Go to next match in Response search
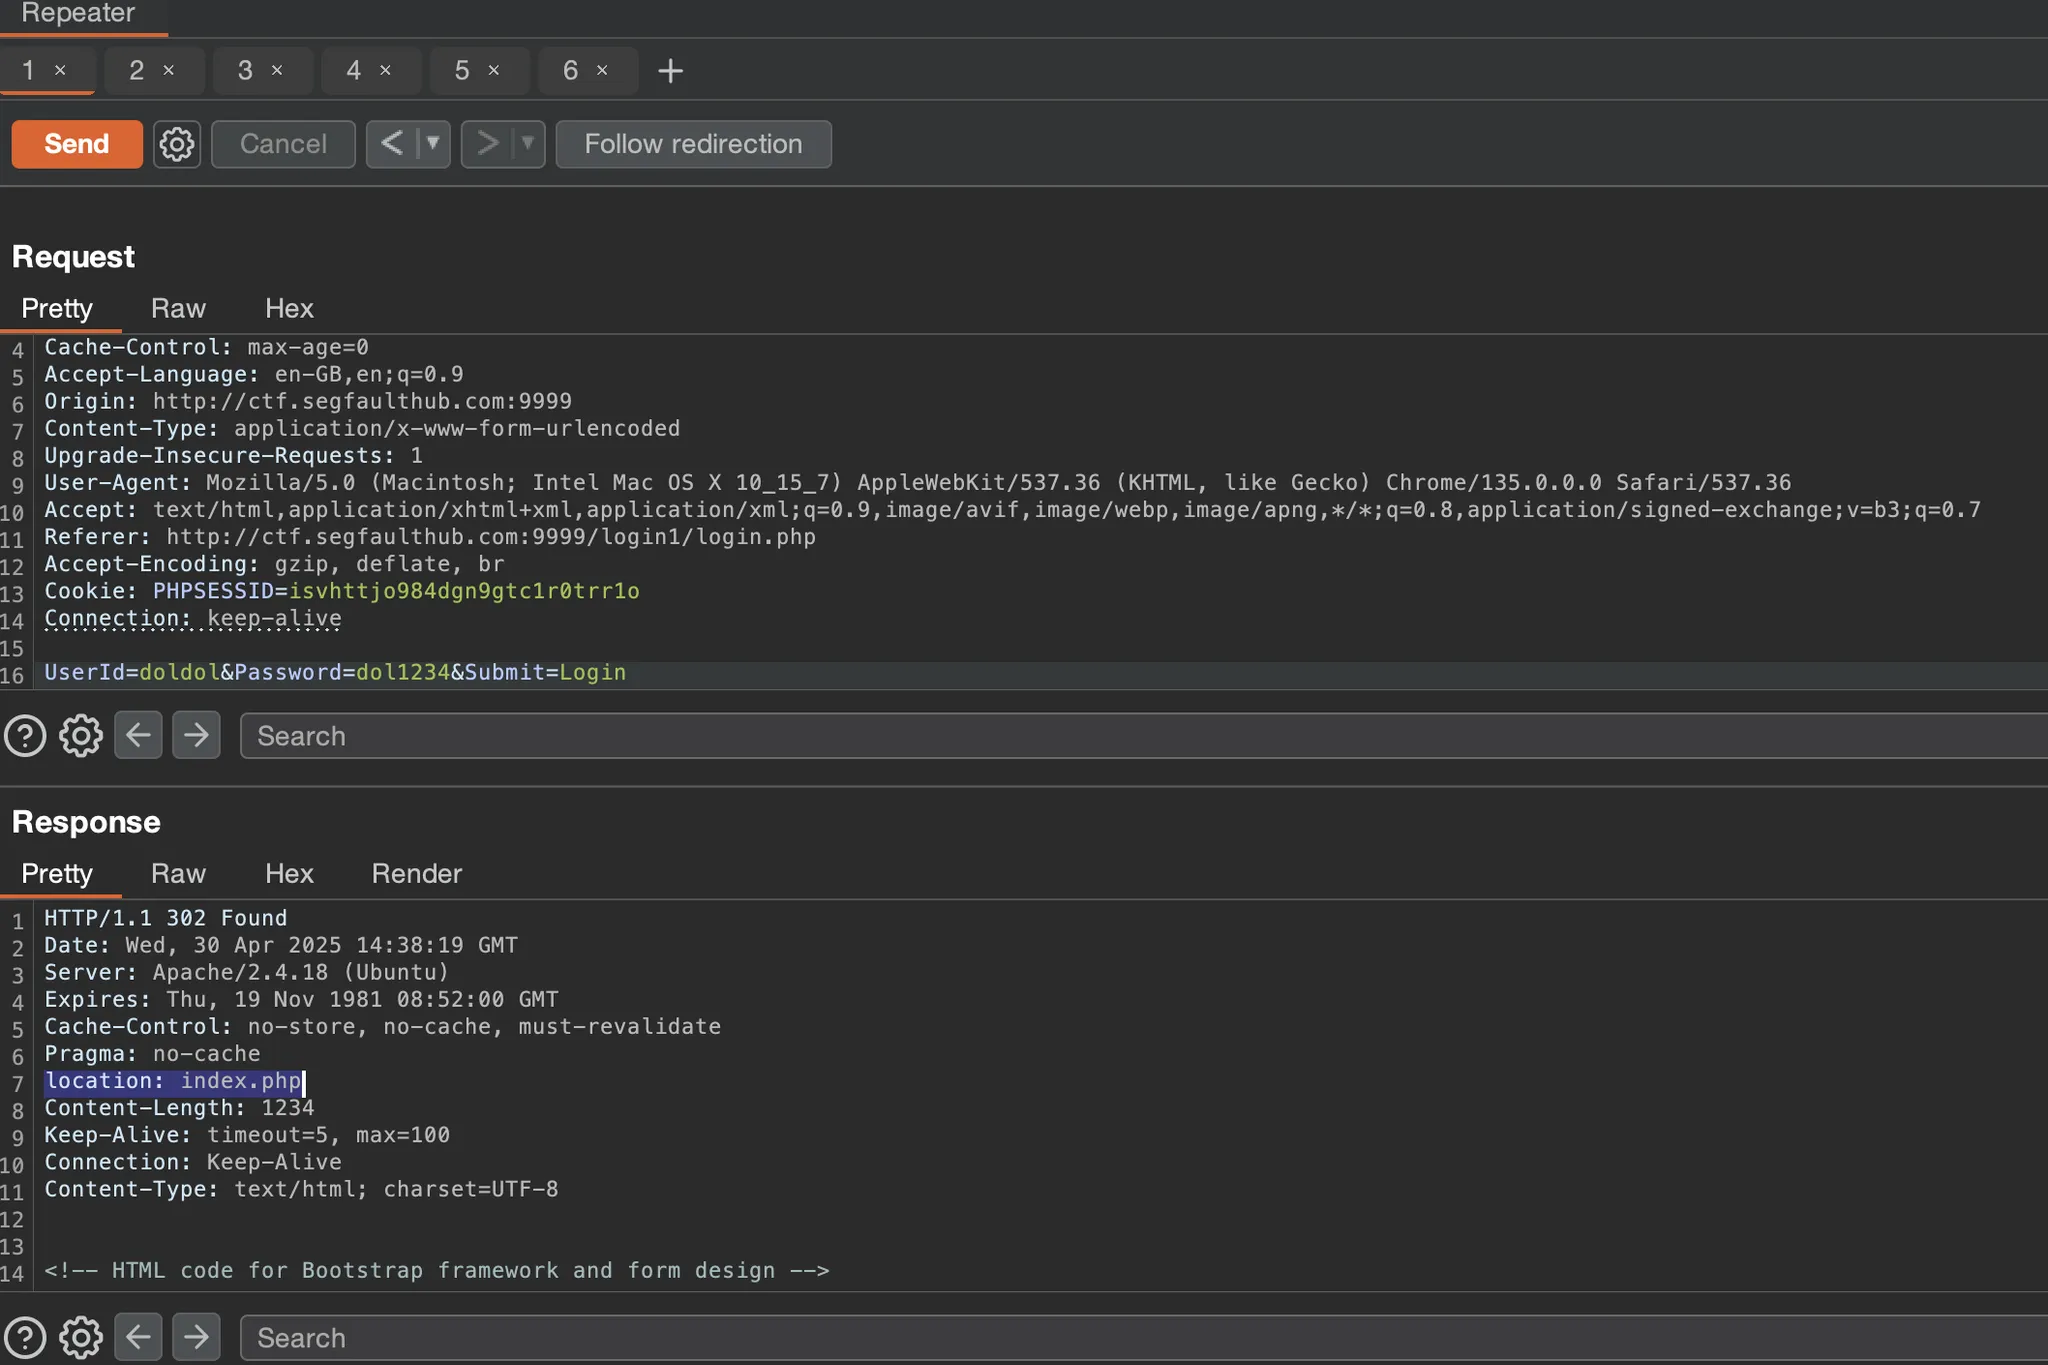The height and width of the screenshot is (1365, 2048). (x=196, y=1337)
